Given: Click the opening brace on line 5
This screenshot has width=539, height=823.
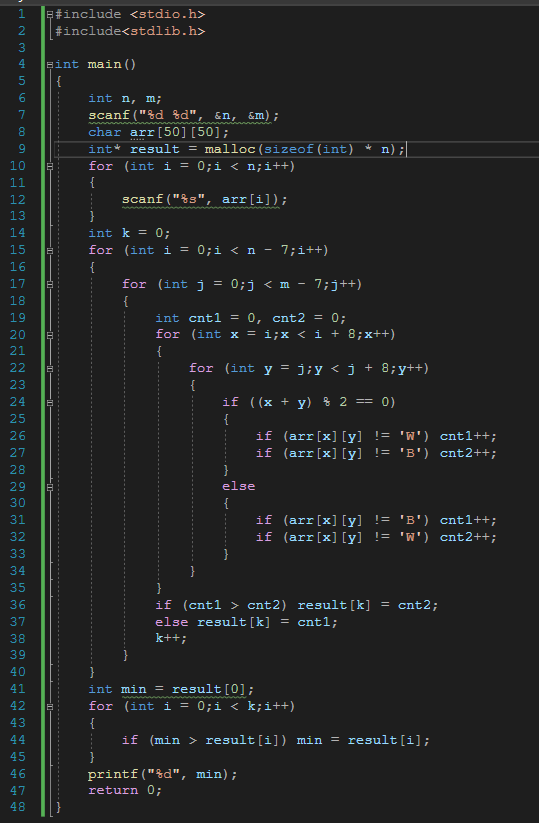Looking at the screenshot, I should [58, 81].
